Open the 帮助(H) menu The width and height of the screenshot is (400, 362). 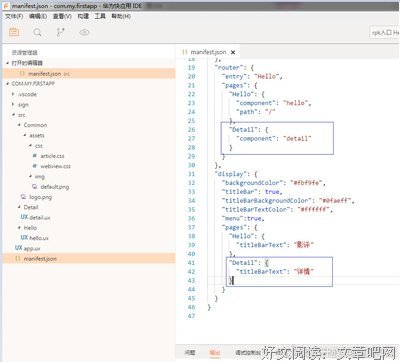(121, 16)
